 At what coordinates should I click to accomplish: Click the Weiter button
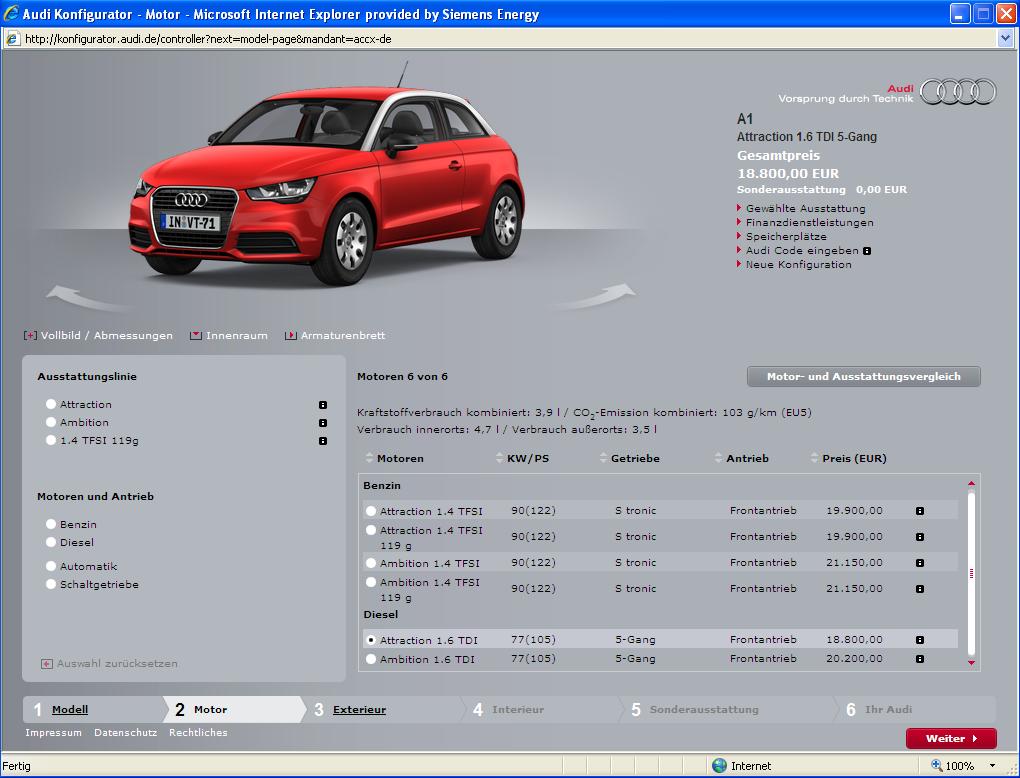coord(950,739)
